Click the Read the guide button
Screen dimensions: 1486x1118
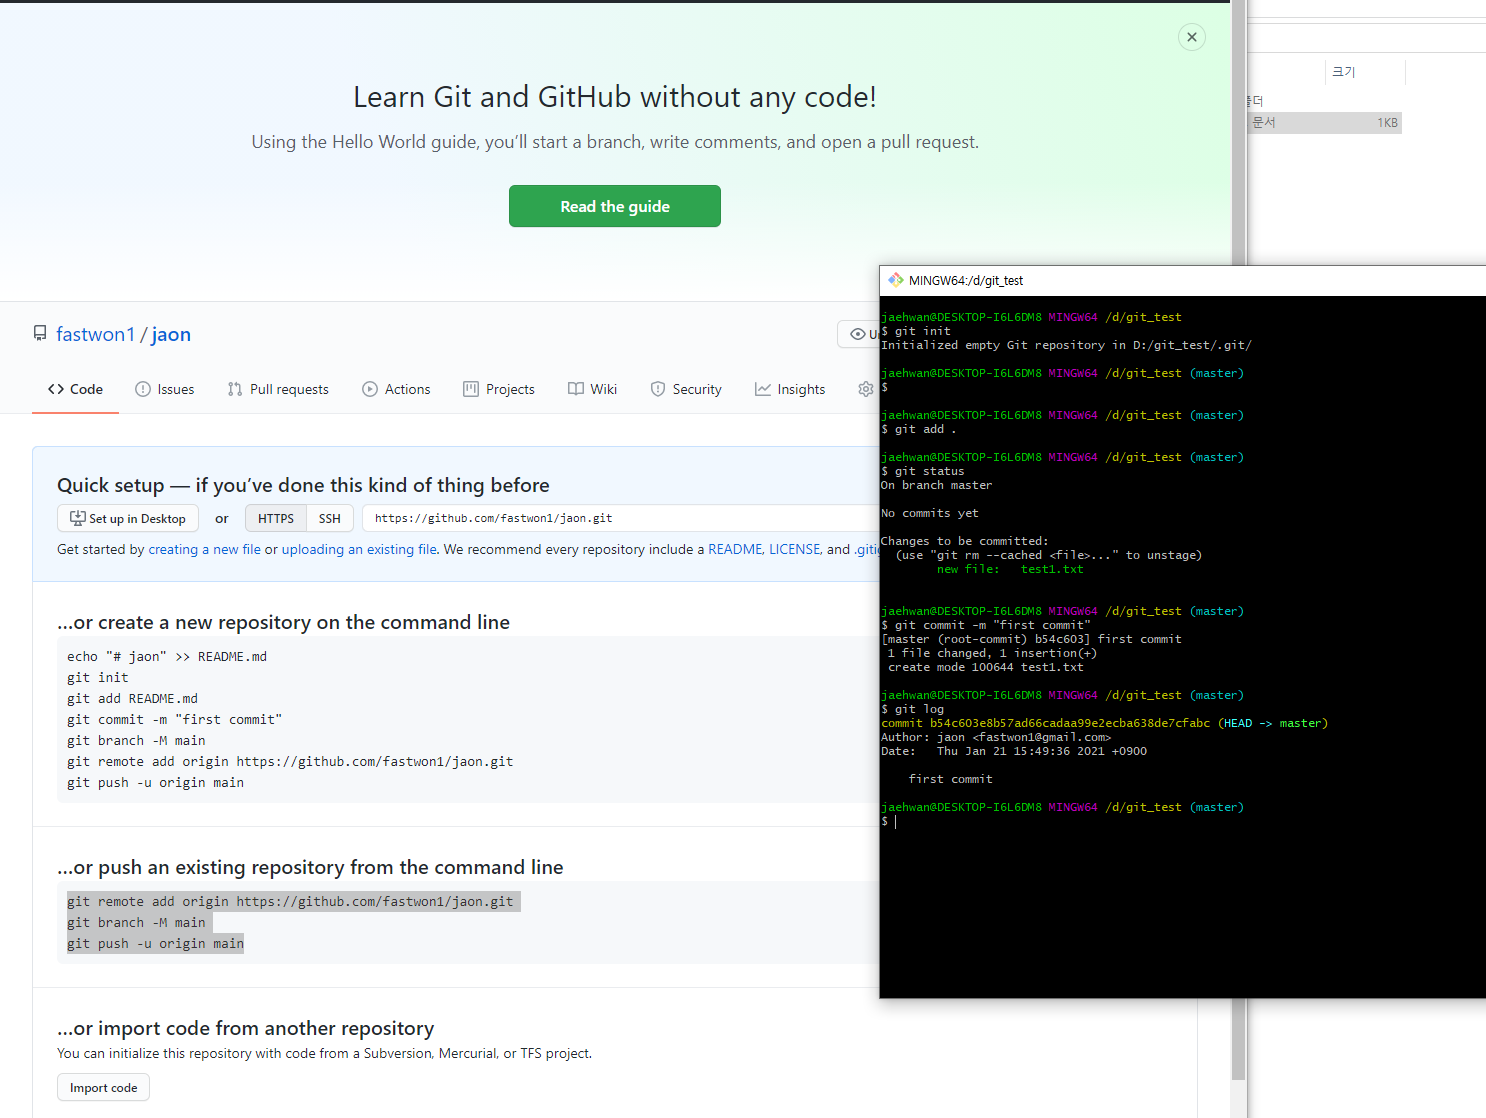[614, 206]
